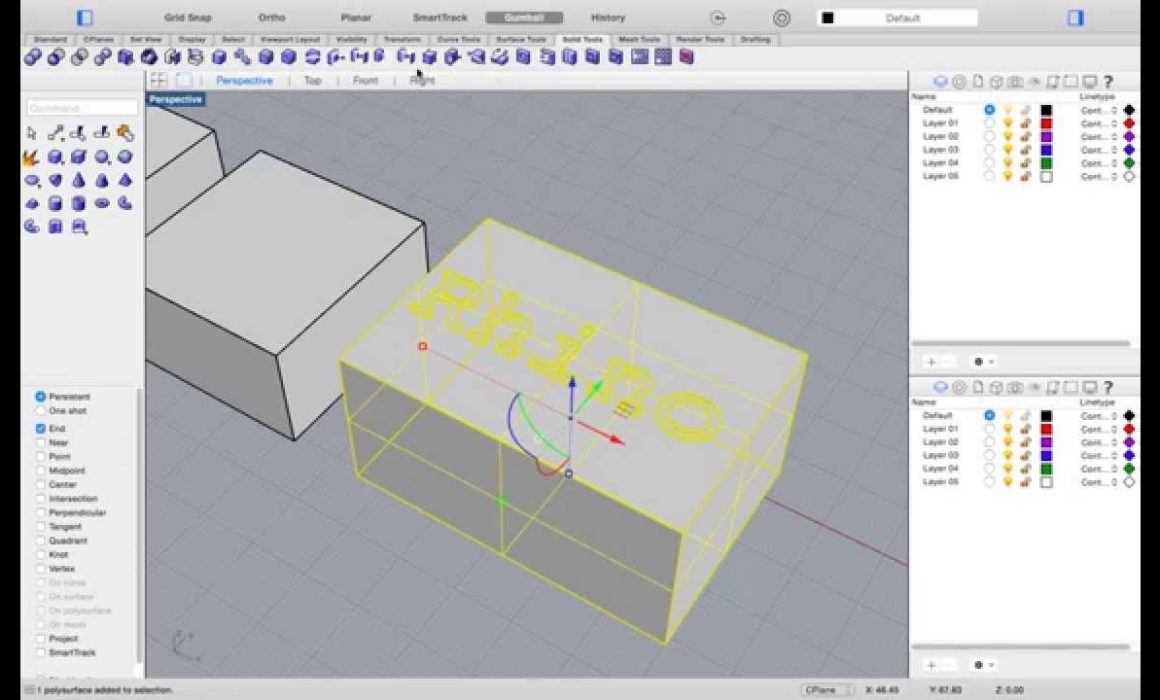Open the Help question mark in upper panel
The width and height of the screenshot is (1160, 700).
coord(1108,81)
